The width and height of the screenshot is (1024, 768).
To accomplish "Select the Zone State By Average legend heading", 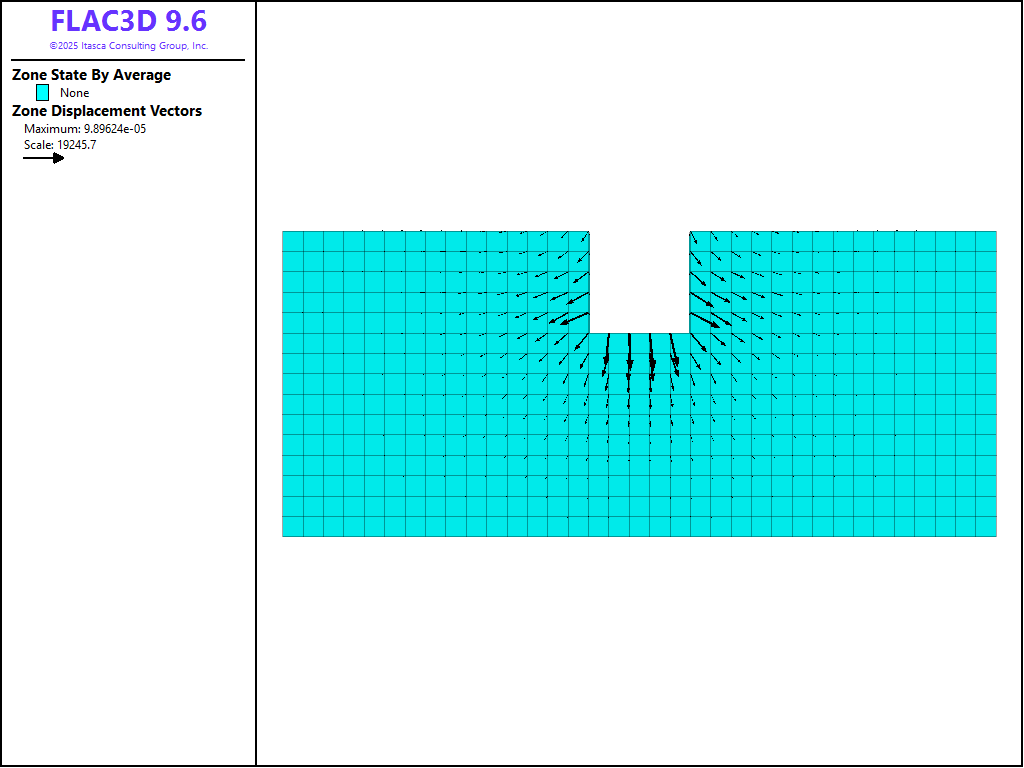I will (x=91, y=75).
